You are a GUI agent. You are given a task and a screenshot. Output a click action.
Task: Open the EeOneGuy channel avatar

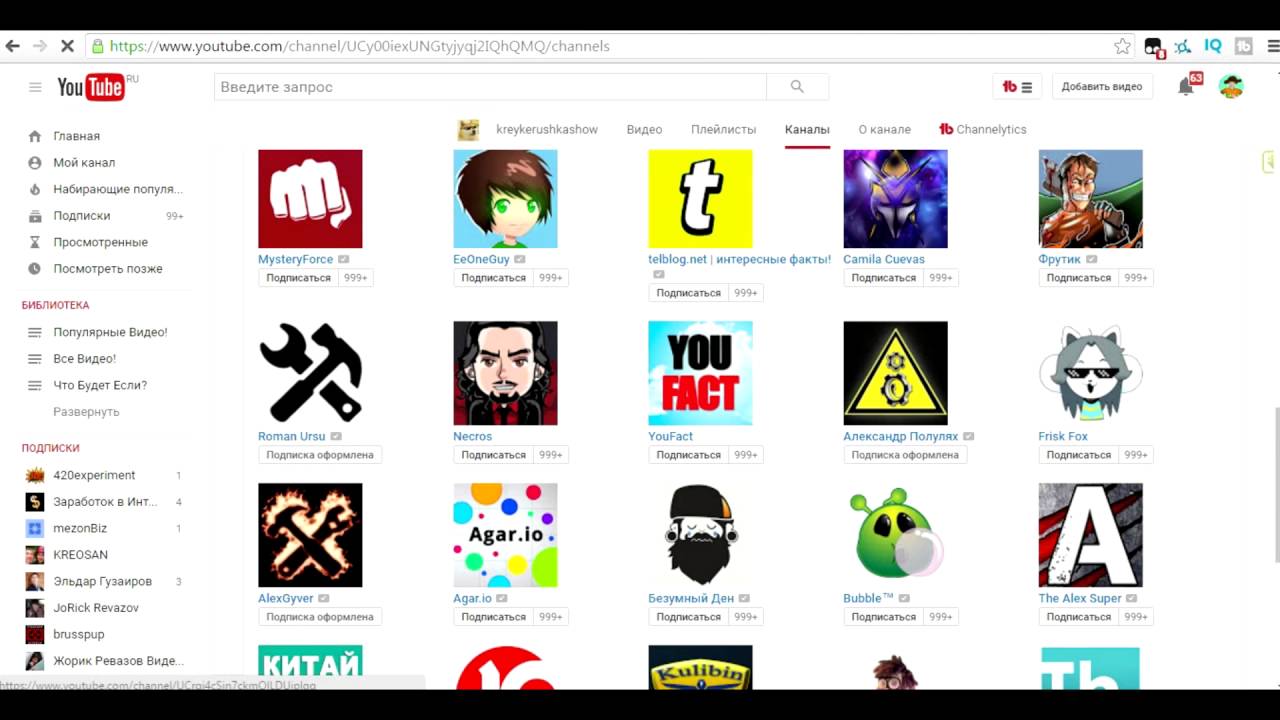[x=505, y=199]
